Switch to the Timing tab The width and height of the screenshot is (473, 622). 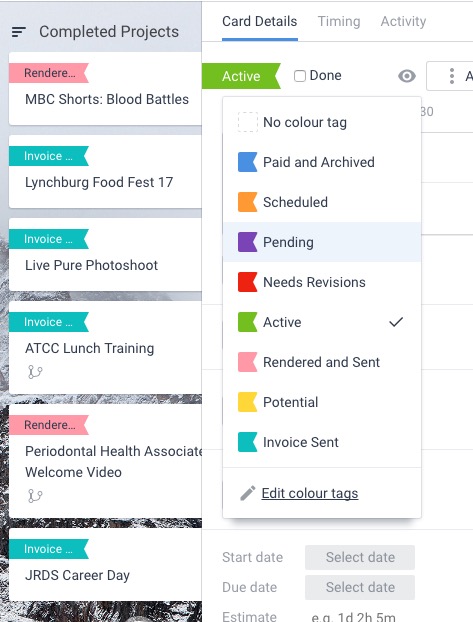[x=339, y=21]
